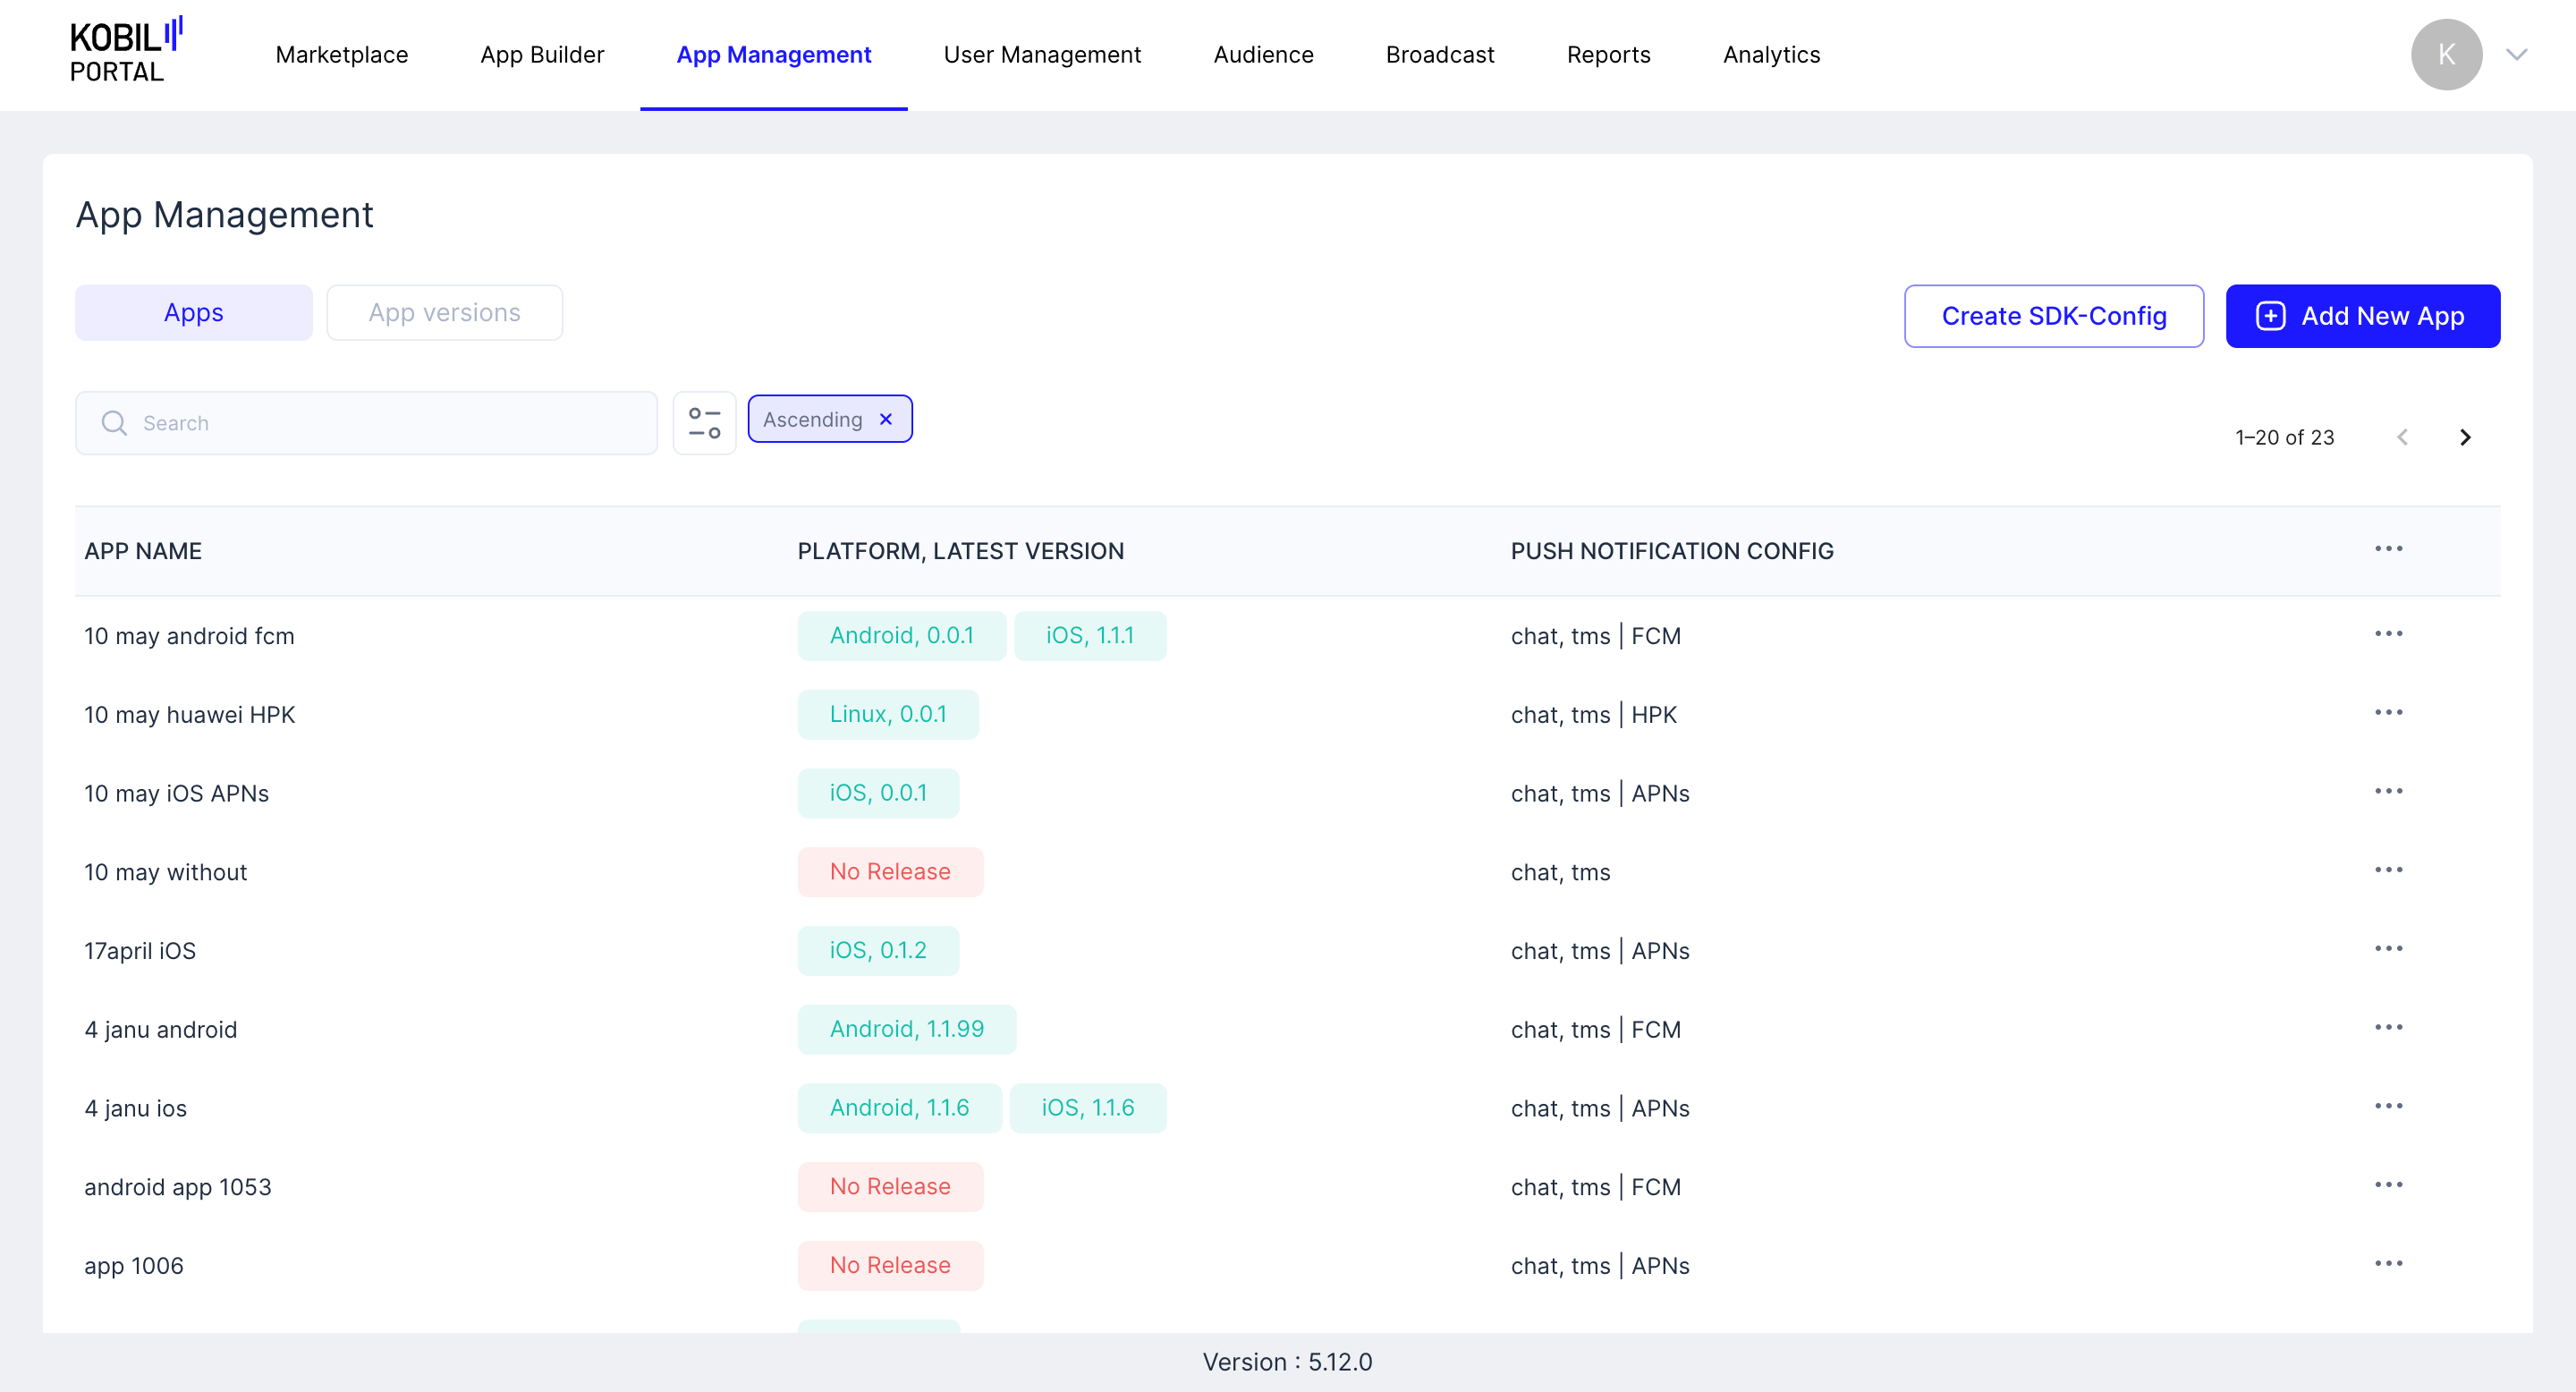Navigate to the Analytics section
Image resolution: width=2576 pixels, height=1392 pixels.
click(1770, 55)
